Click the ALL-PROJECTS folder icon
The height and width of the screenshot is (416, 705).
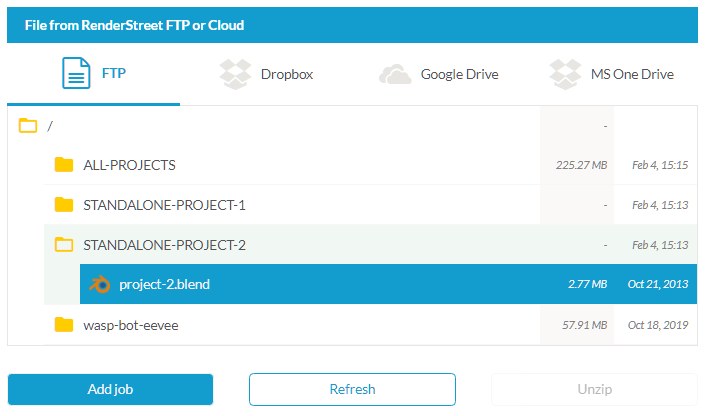pos(64,165)
